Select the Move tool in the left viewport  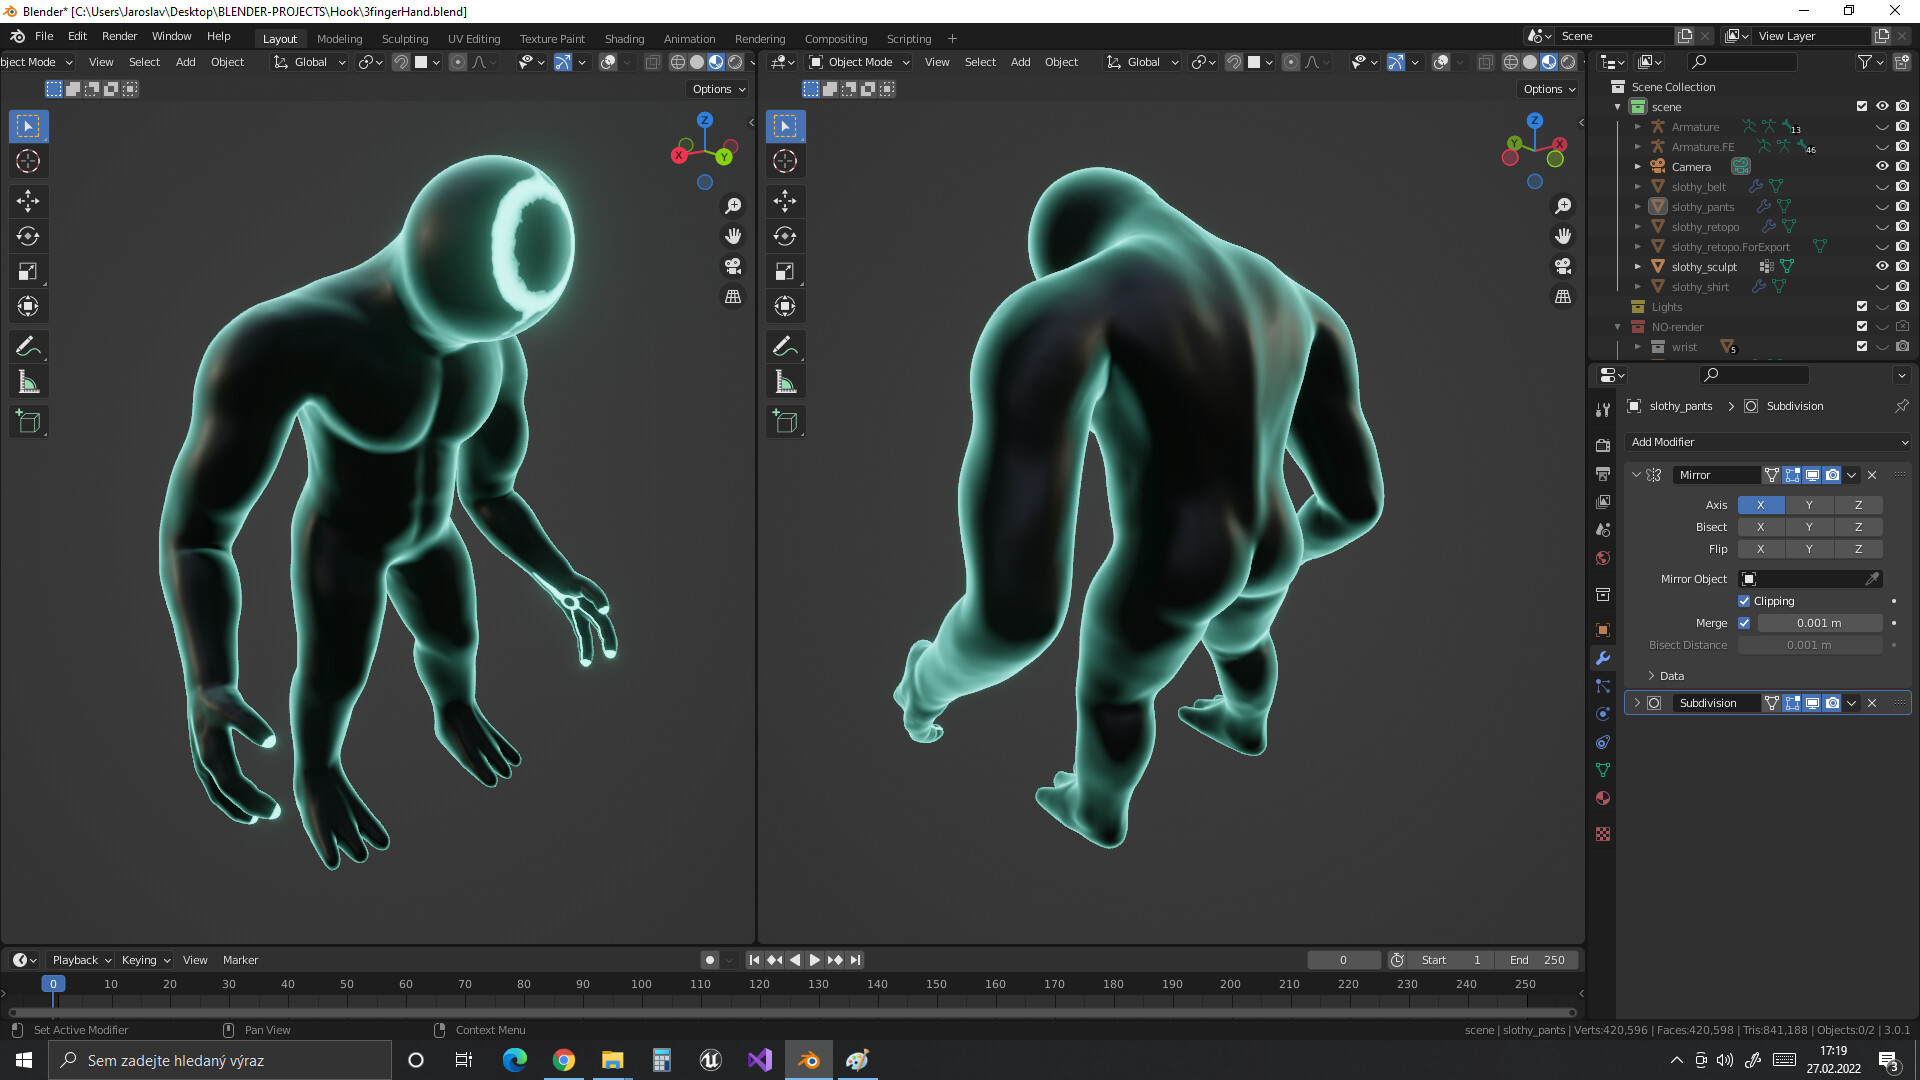(x=28, y=201)
